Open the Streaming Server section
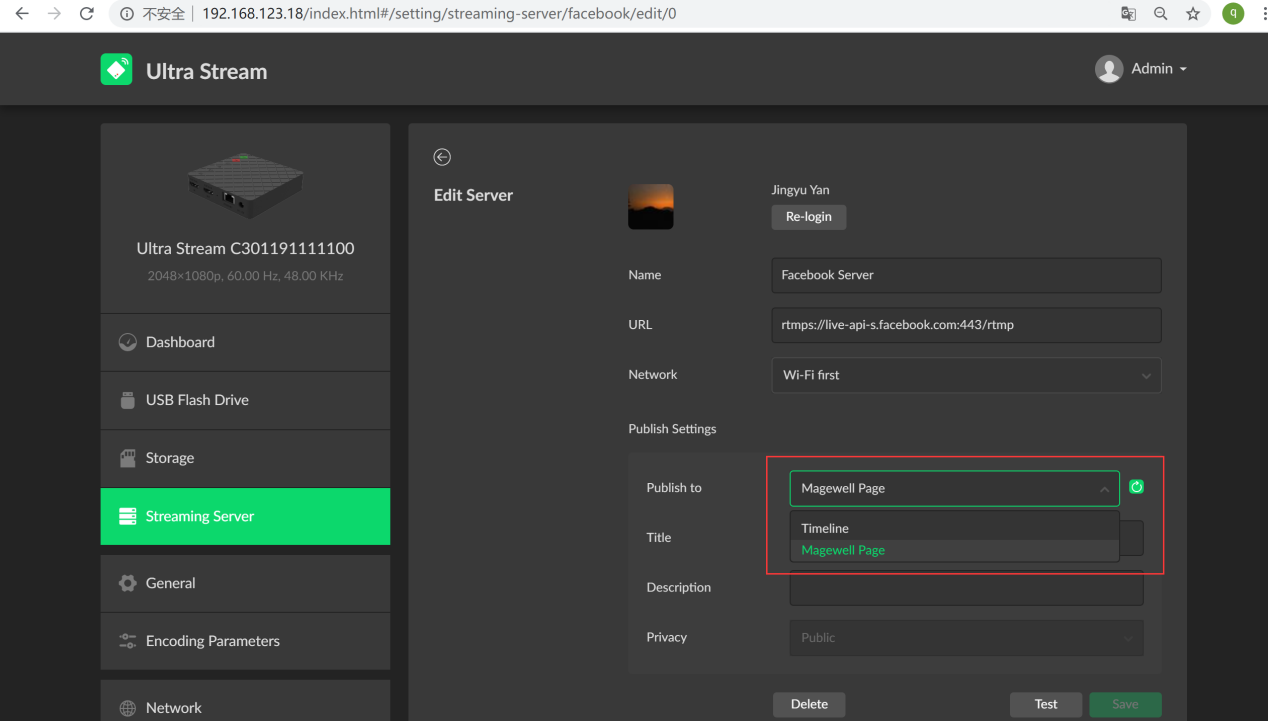This screenshot has height=721, width=1268. coord(245,516)
